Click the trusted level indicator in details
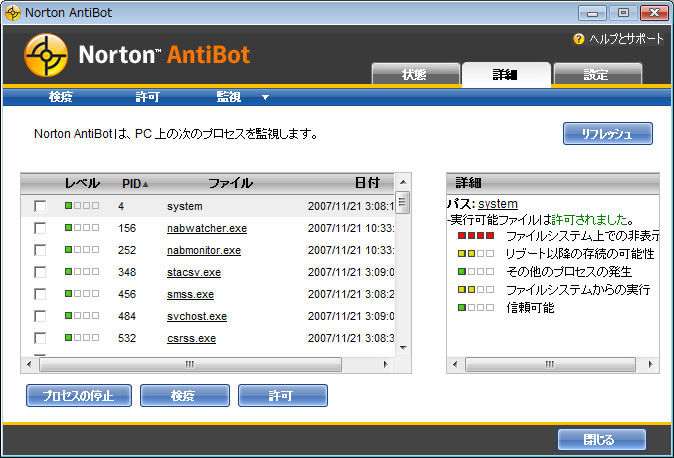Viewport: 674px width, 458px height. point(475,308)
